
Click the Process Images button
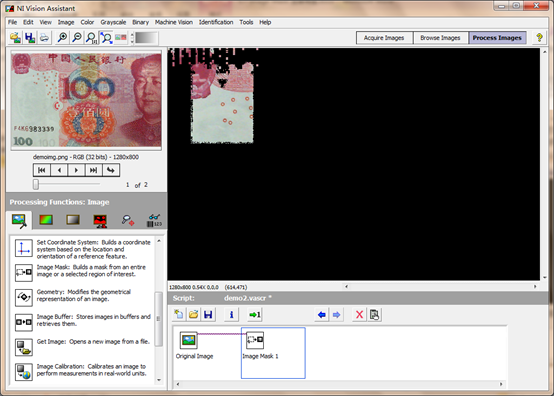point(497,38)
